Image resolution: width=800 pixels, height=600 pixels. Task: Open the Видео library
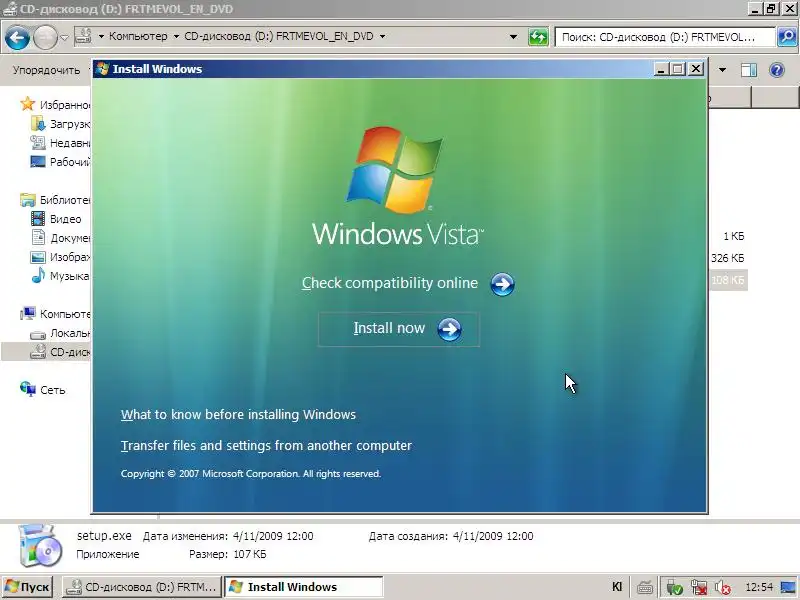pos(65,219)
